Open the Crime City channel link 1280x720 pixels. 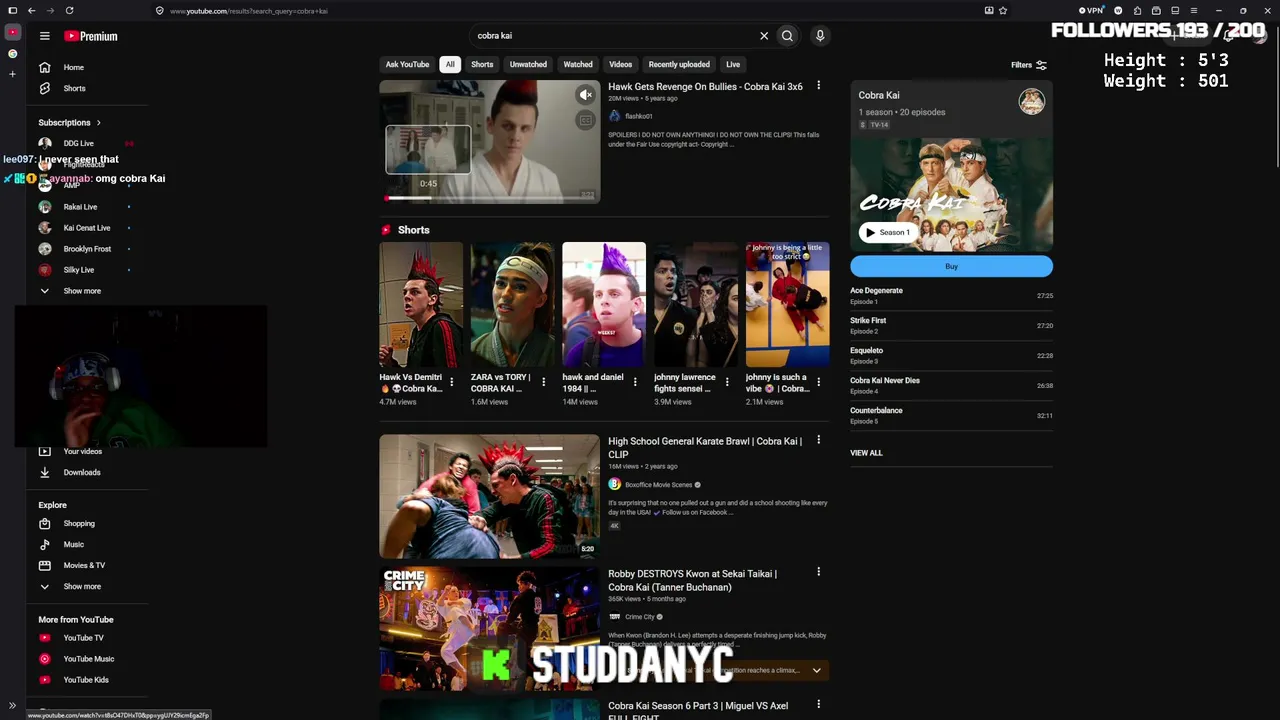tap(639, 617)
